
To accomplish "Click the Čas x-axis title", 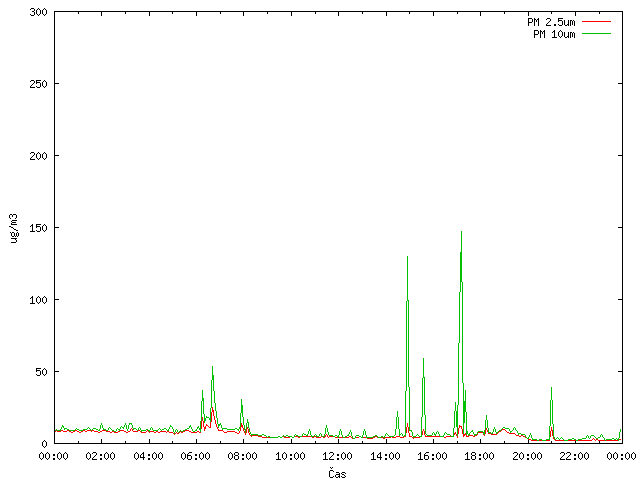I will coord(337,473).
